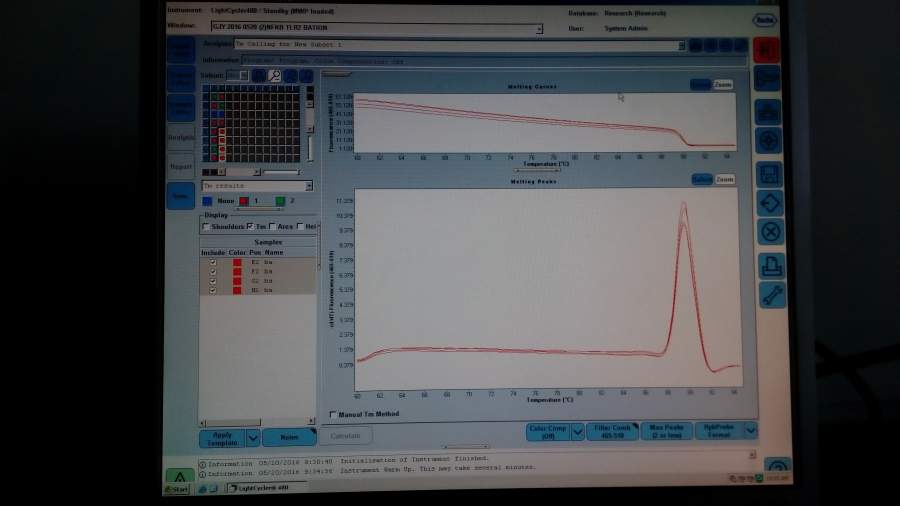Click the first blue icon right of Analysis field

696,45
